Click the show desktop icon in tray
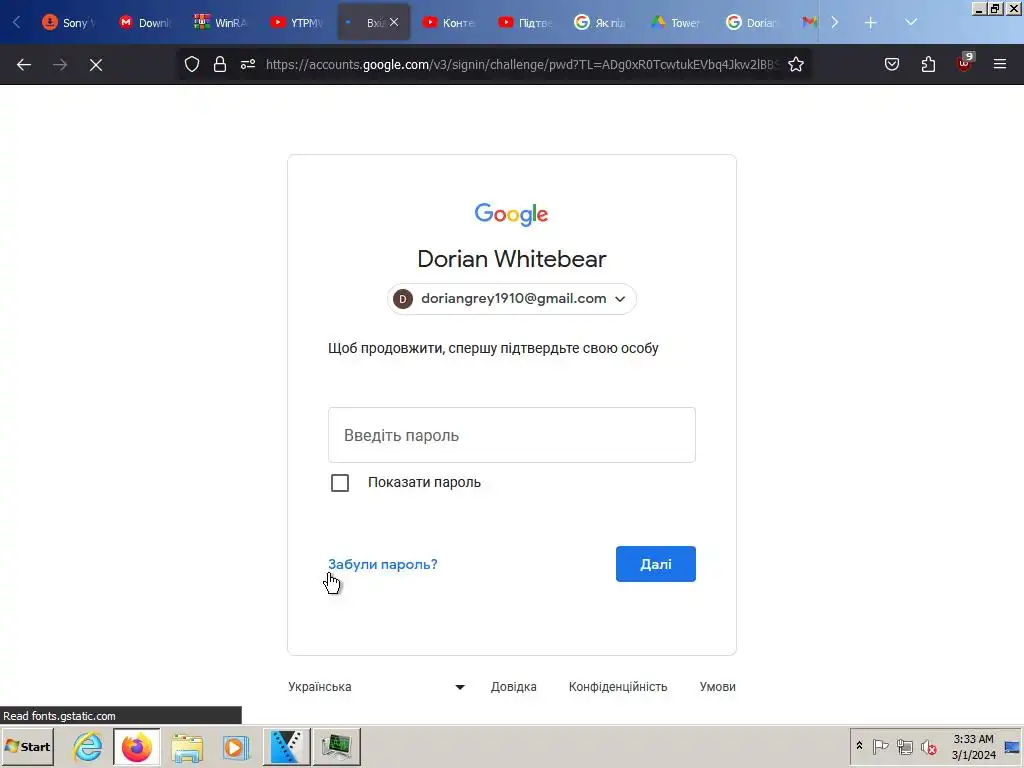This screenshot has height=768, width=1024. tap(1012, 746)
